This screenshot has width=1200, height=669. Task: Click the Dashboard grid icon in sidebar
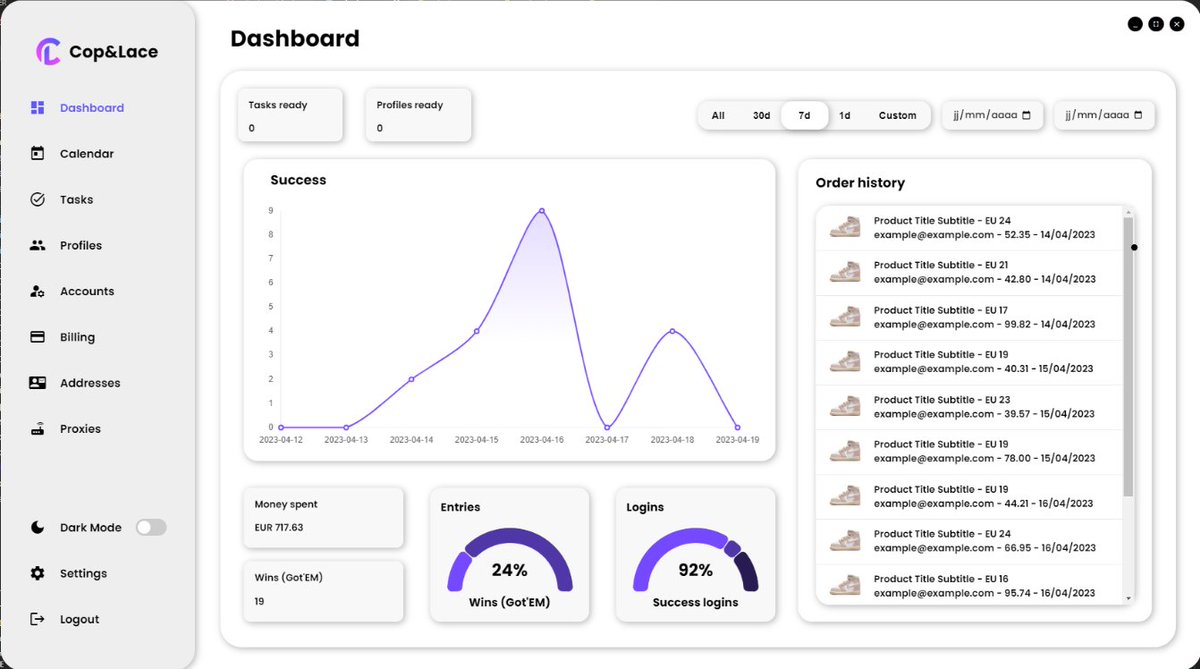(x=38, y=108)
